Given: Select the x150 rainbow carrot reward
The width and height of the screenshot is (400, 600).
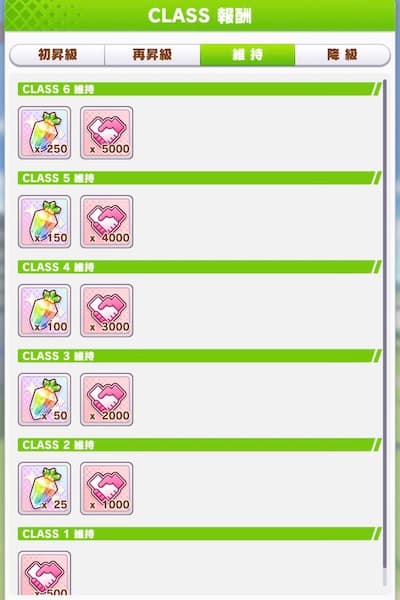Looking at the screenshot, I should coord(44,222).
